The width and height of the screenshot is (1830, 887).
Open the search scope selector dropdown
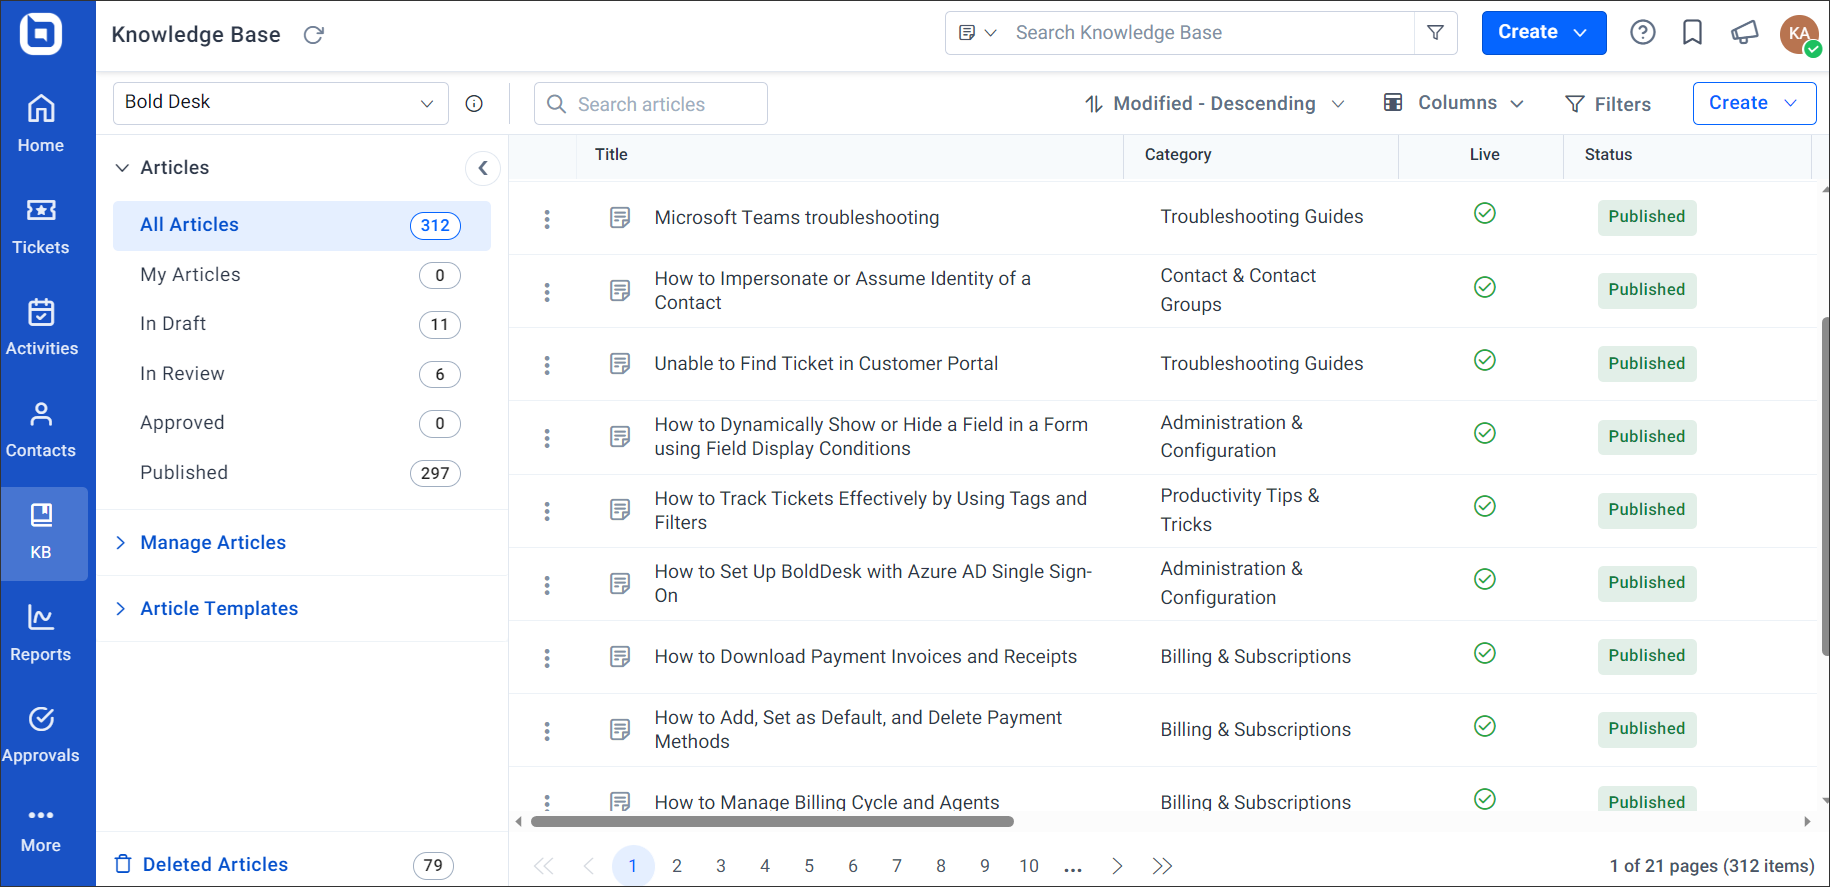tap(978, 33)
